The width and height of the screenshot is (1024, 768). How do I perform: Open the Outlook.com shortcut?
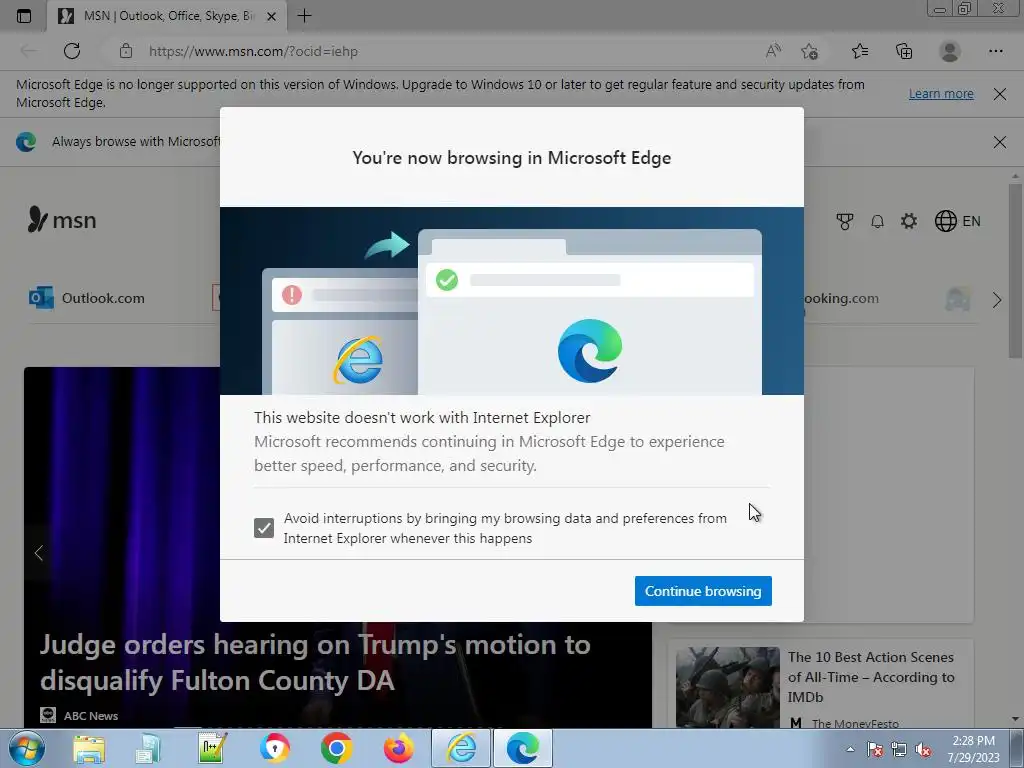click(x=87, y=298)
